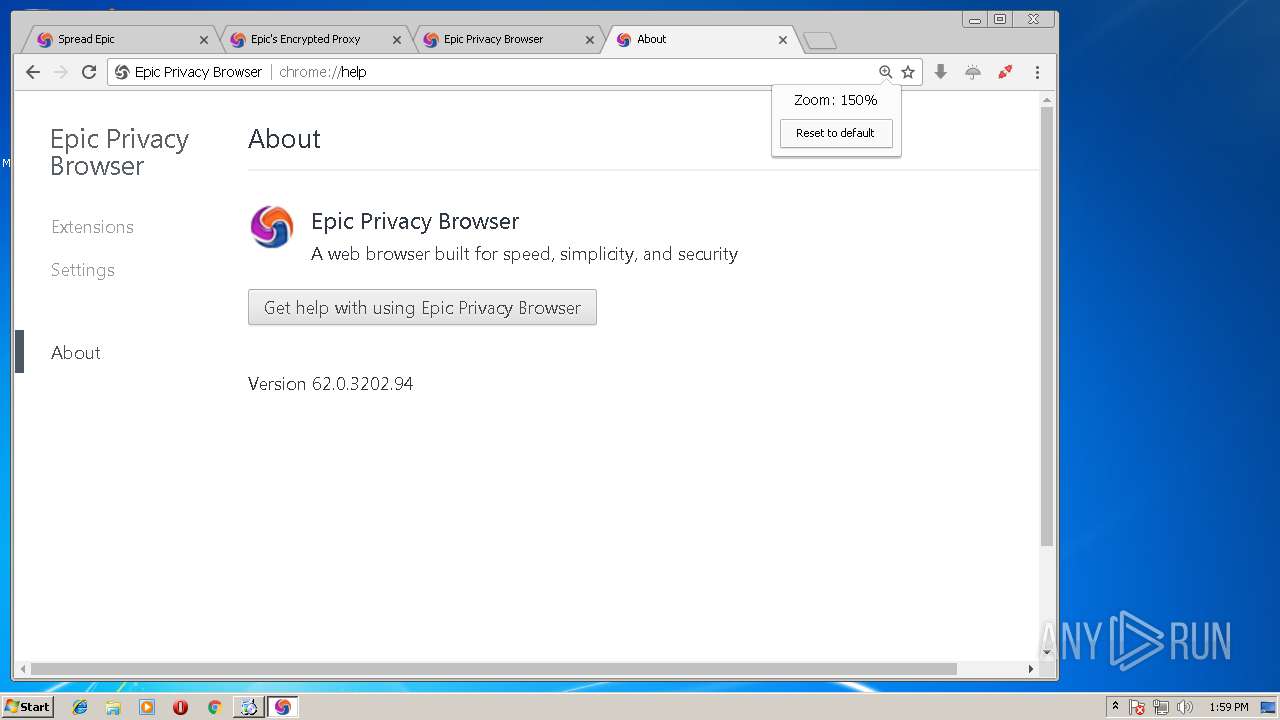1280x720 pixels.
Task: Open Extensions in the sidebar
Action: 92,227
